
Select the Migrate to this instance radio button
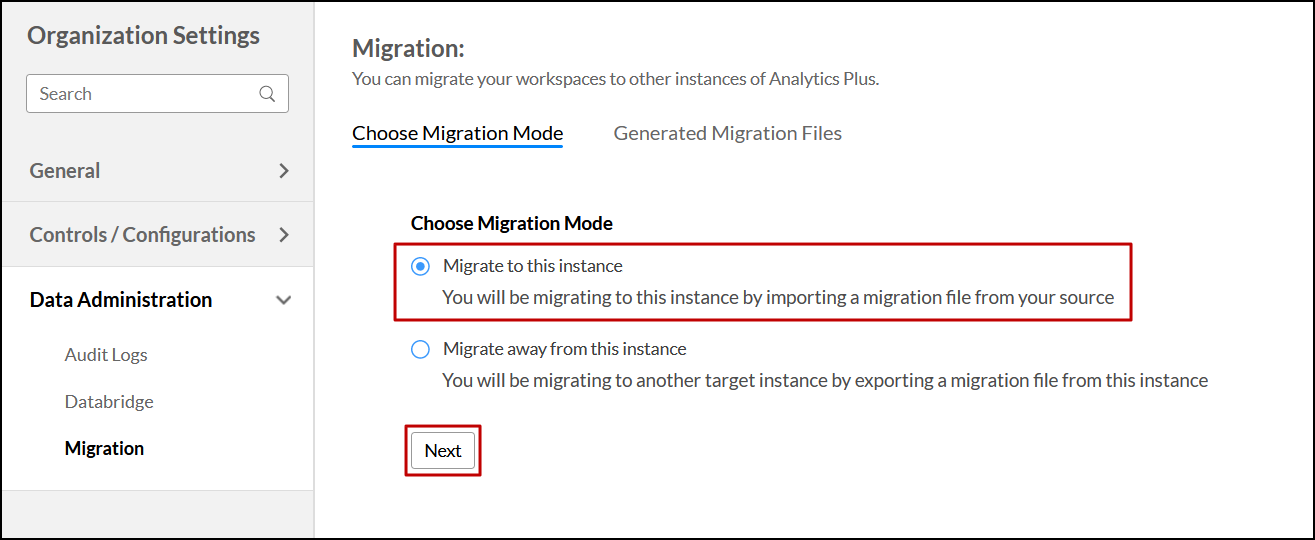[x=421, y=266]
